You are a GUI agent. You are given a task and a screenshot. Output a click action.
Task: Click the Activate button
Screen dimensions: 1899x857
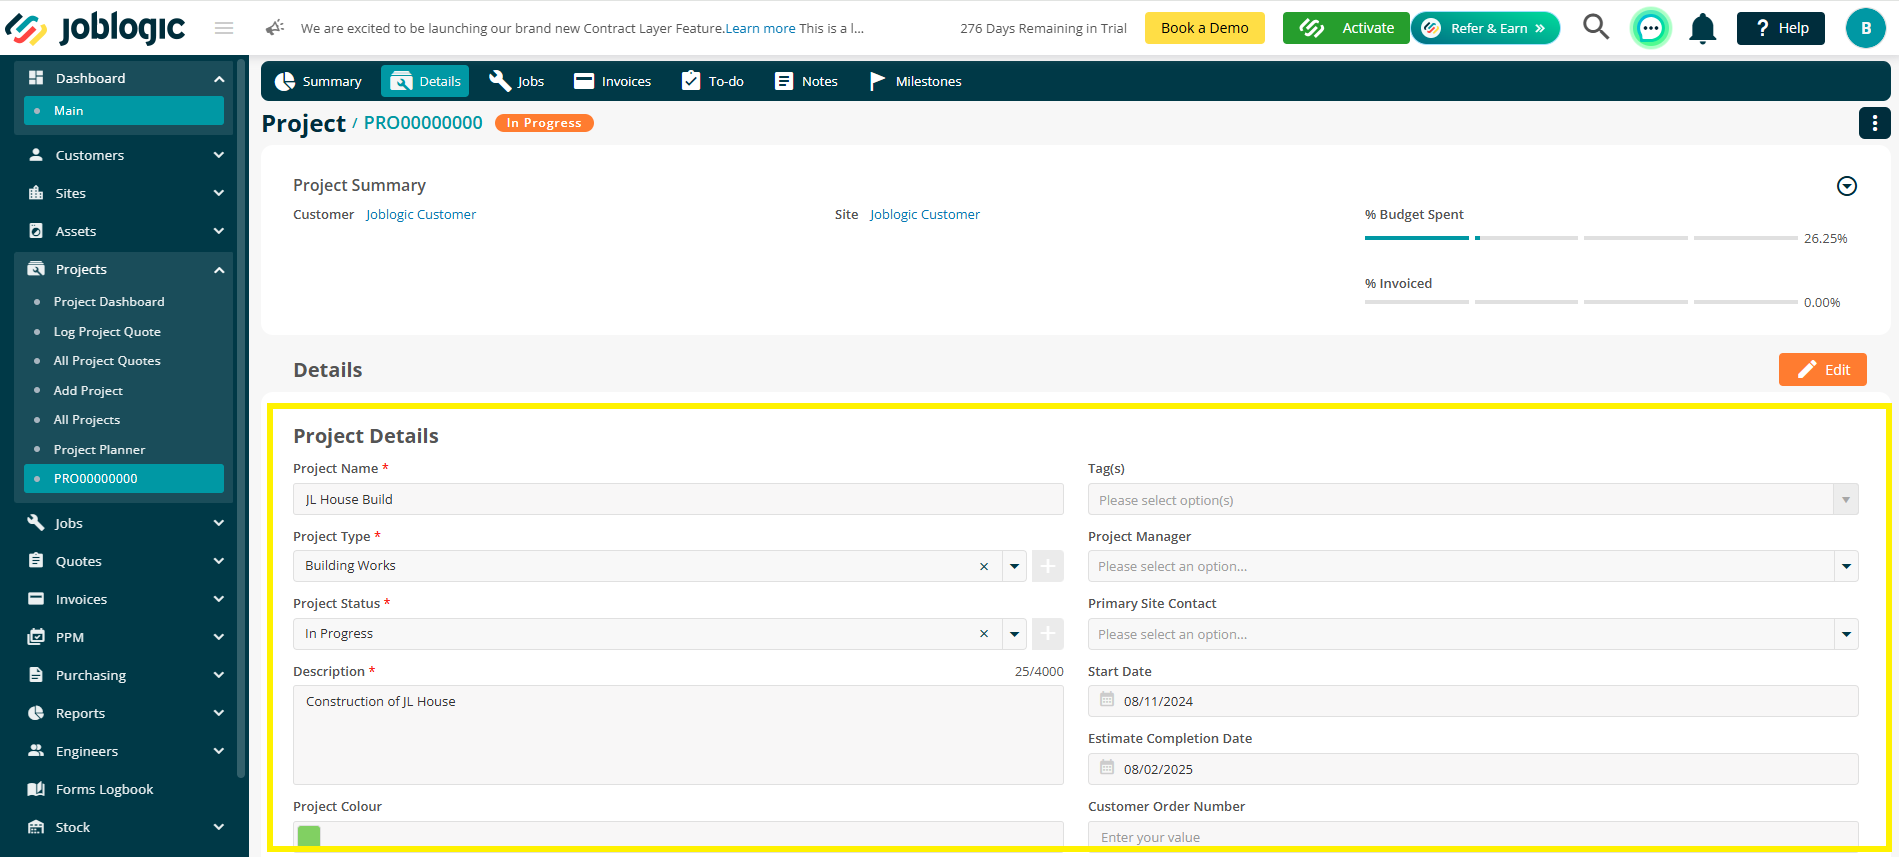[x=1346, y=28]
